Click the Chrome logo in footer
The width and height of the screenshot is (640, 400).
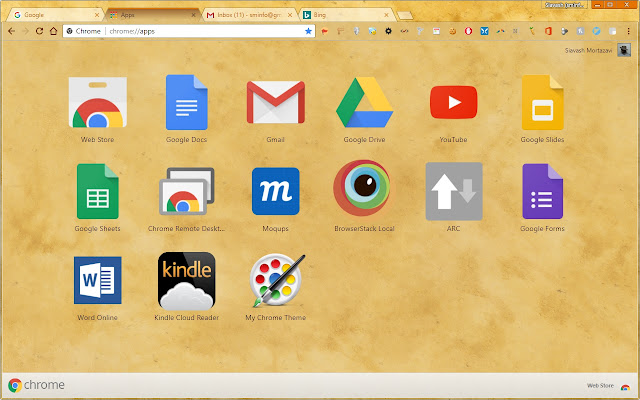36,385
